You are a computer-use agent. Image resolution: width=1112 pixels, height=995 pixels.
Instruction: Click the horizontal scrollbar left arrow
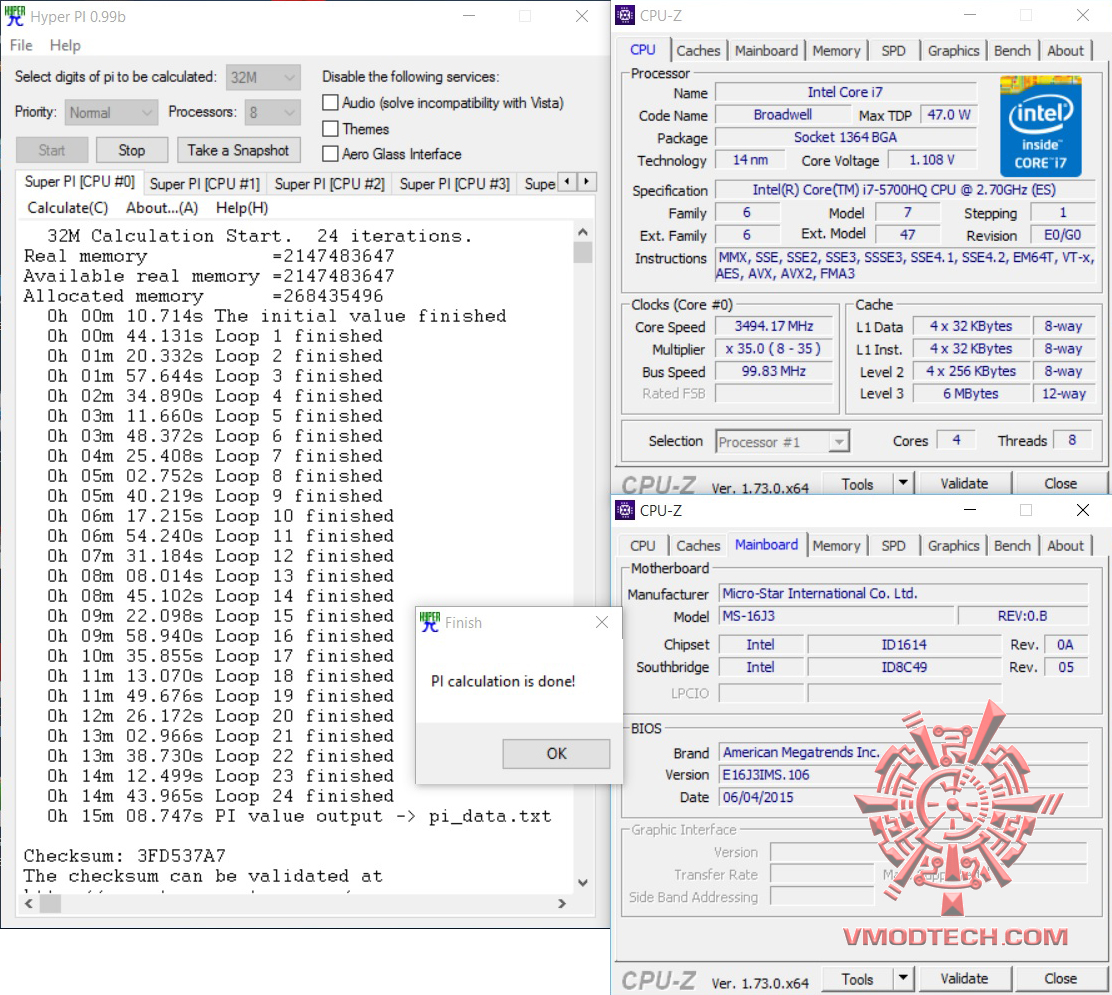29,904
